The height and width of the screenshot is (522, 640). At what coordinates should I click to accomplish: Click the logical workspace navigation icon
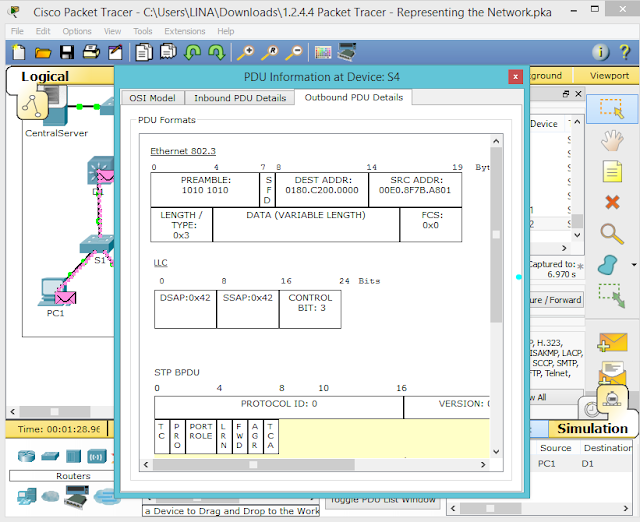point(32,105)
